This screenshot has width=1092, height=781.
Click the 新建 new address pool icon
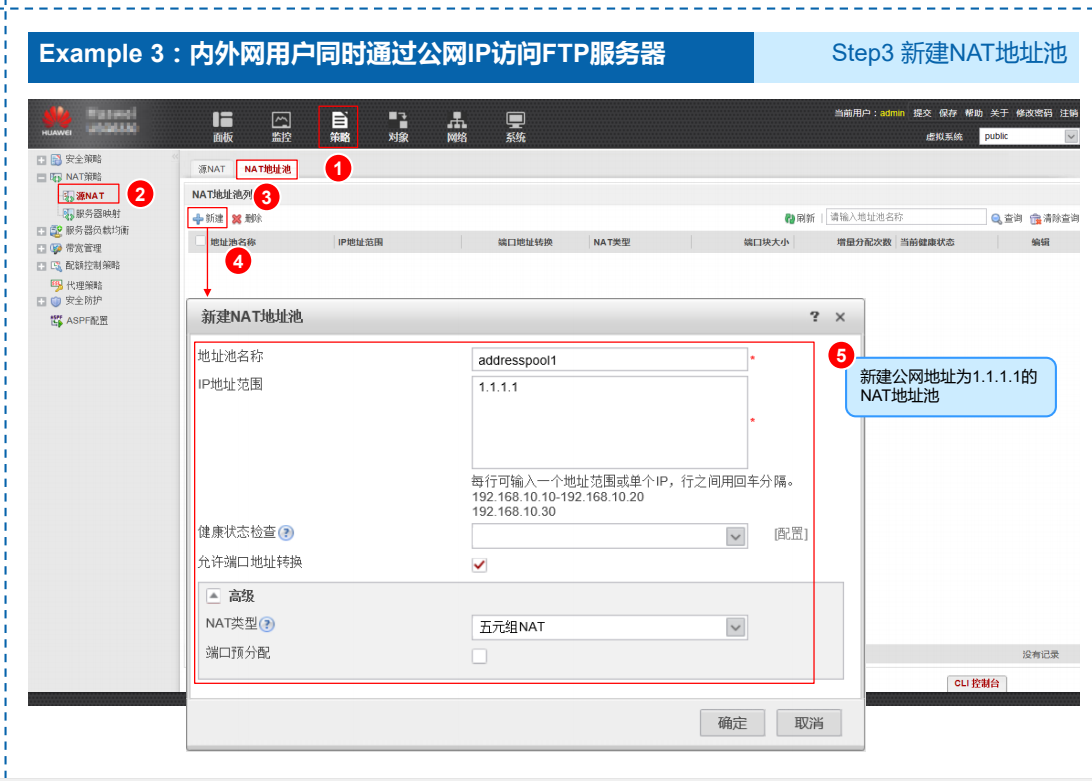click(206, 217)
